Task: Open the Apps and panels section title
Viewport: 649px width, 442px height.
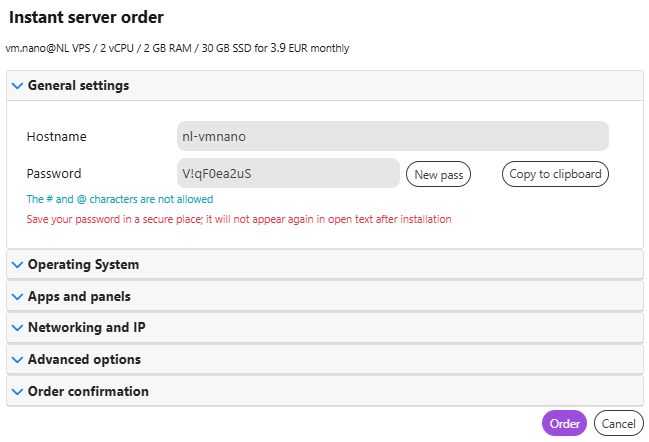Action: [x=79, y=296]
